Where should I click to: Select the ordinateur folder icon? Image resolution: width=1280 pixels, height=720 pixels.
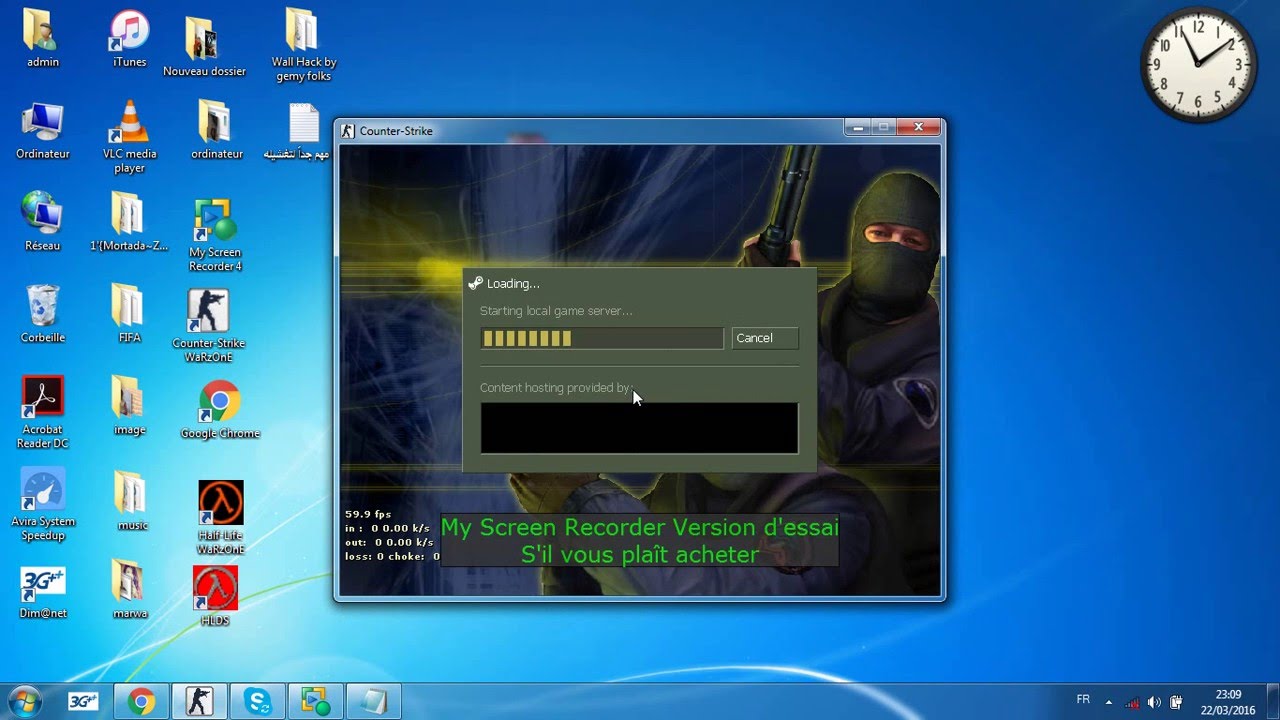click(x=216, y=131)
